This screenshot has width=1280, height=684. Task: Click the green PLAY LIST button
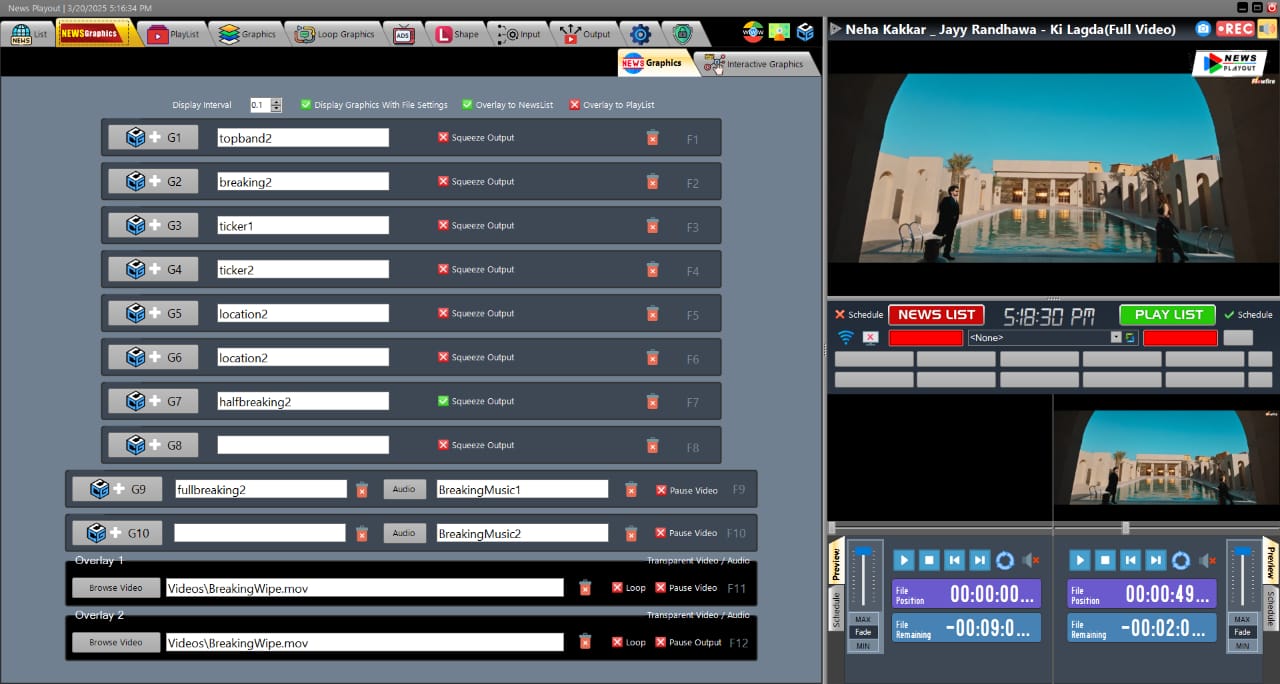(1168, 314)
